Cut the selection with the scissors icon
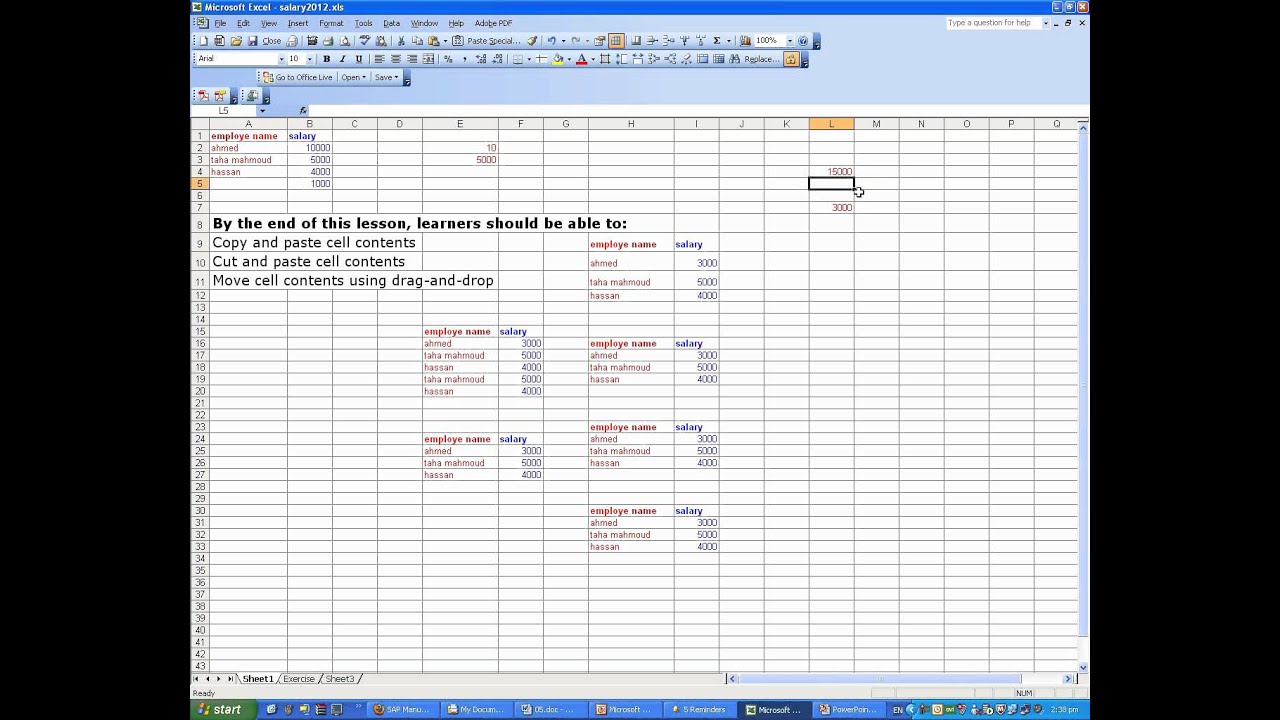This screenshot has height=720, width=1280. [x=401, y=41]
